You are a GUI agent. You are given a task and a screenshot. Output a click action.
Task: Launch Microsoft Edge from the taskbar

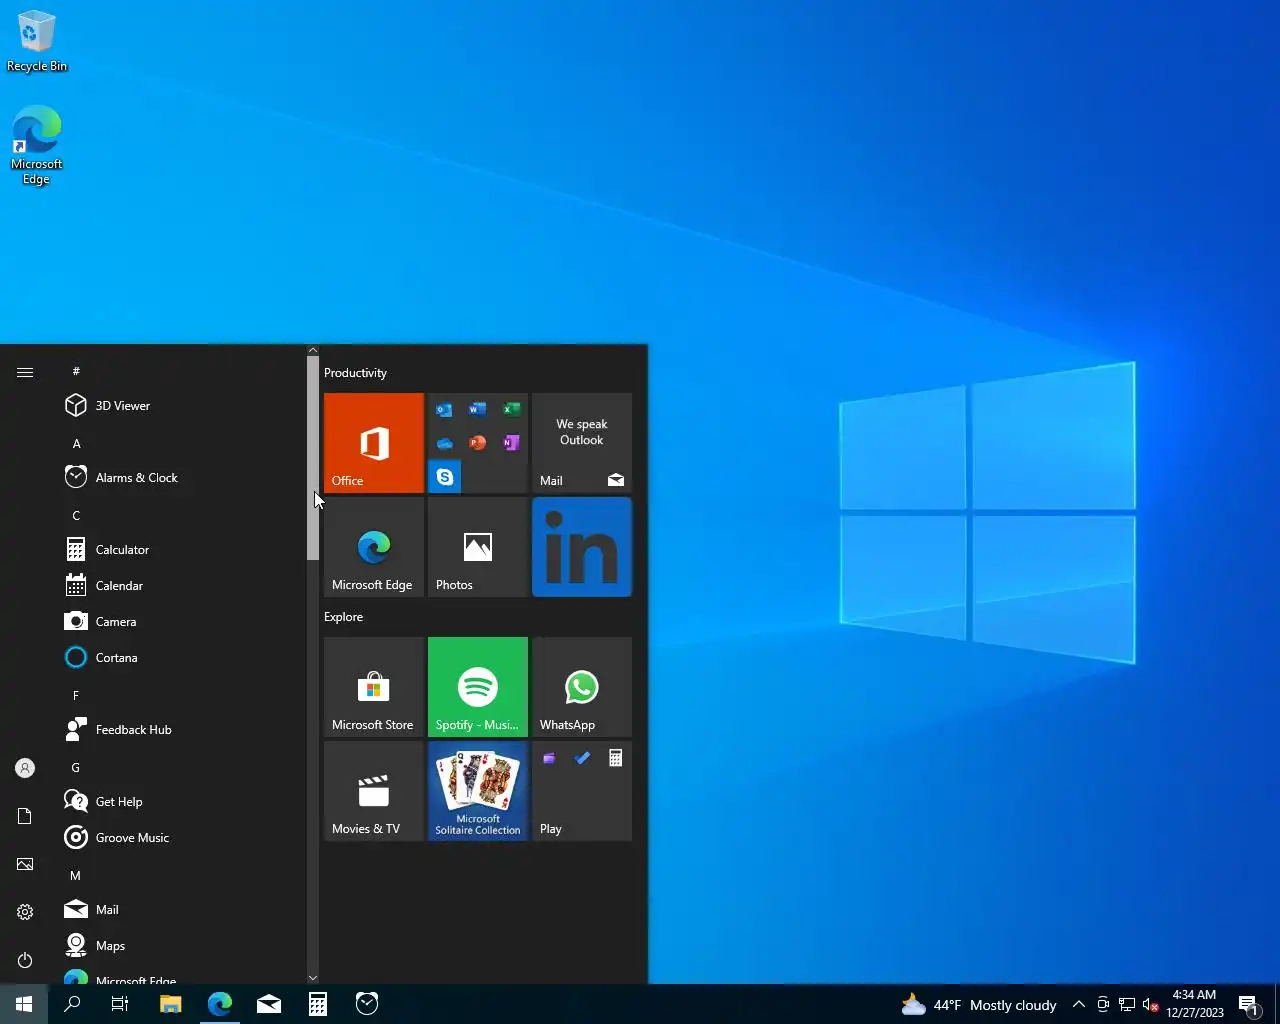tap(220, 1004)
